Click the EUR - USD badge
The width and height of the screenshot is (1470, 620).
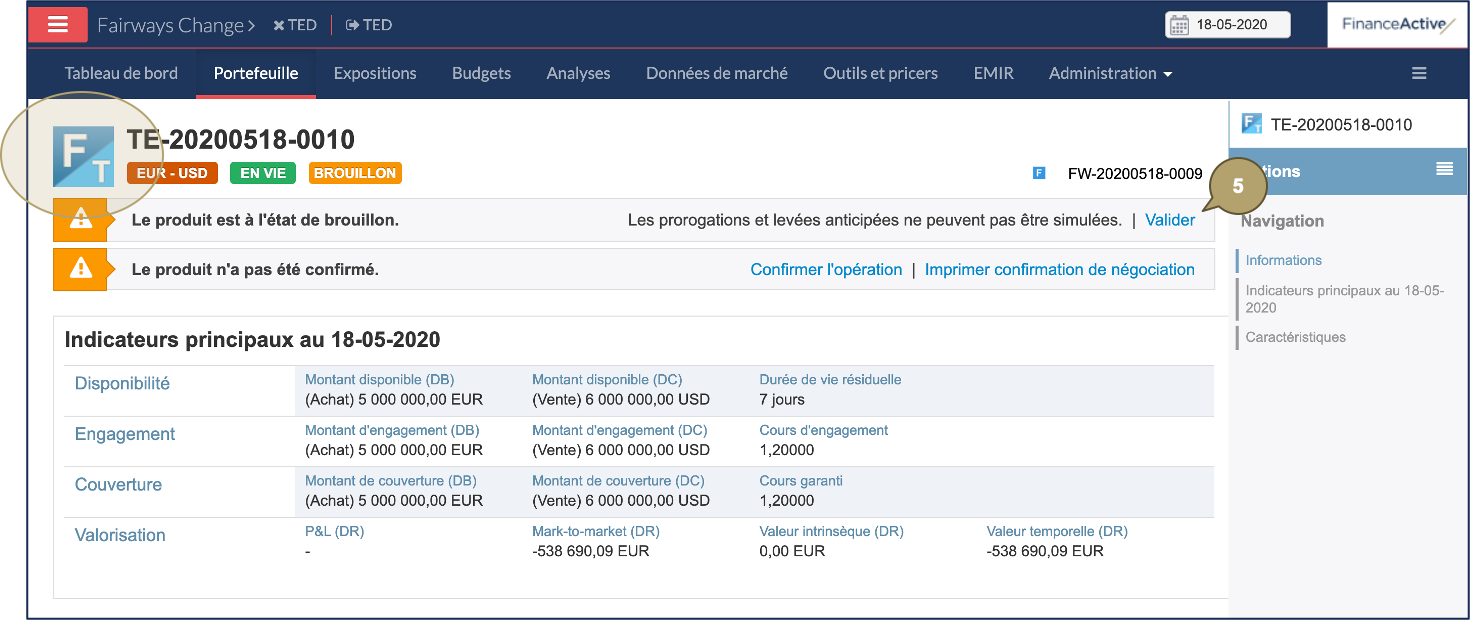point(172,173)
